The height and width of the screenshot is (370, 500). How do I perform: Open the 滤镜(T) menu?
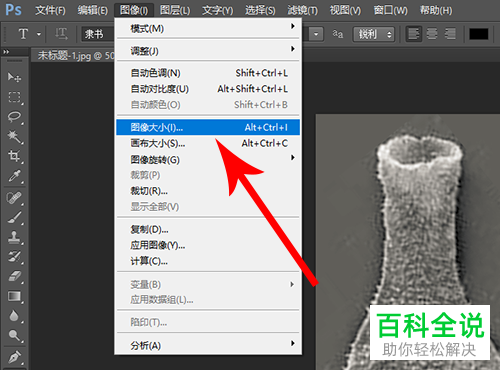(303, 10)
